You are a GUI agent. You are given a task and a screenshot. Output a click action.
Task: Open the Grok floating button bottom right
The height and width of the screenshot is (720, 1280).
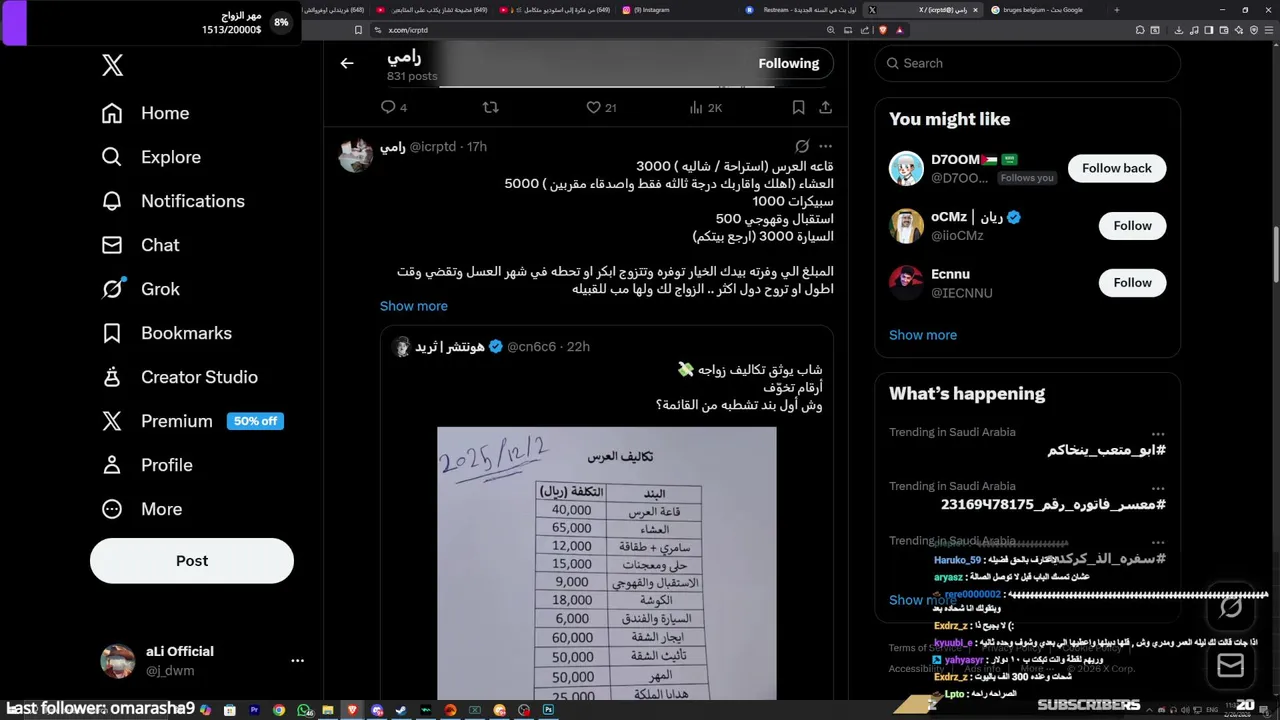[x=1231, y=607]
